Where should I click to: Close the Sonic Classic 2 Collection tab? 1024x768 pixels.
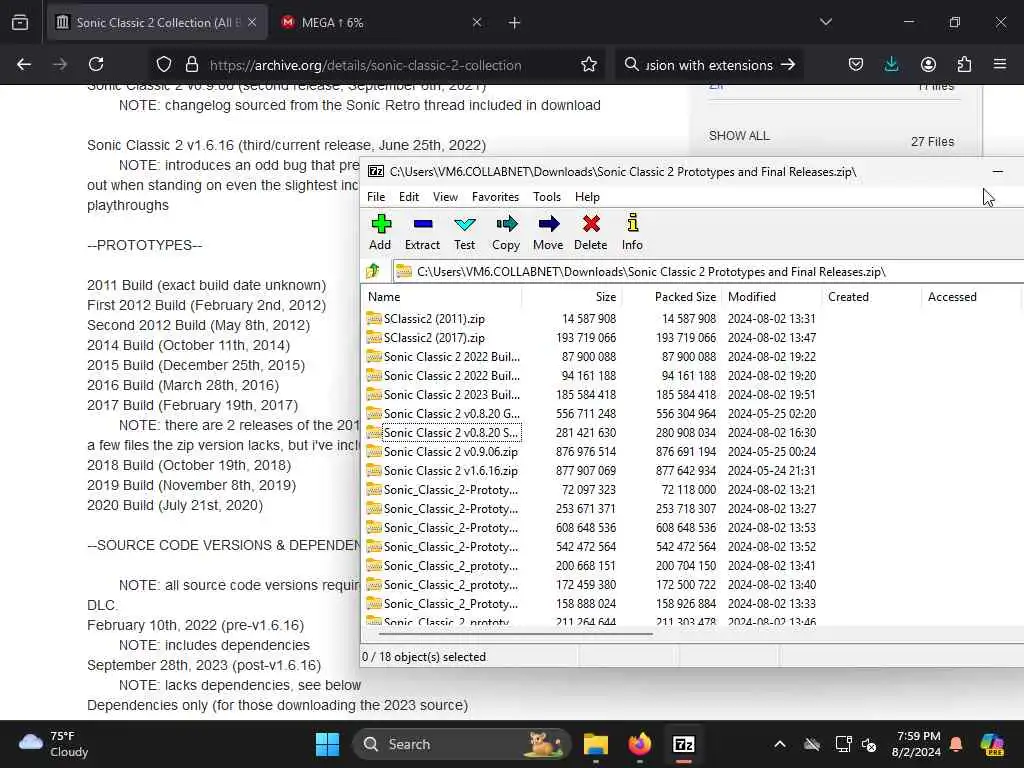click(252, 22)
